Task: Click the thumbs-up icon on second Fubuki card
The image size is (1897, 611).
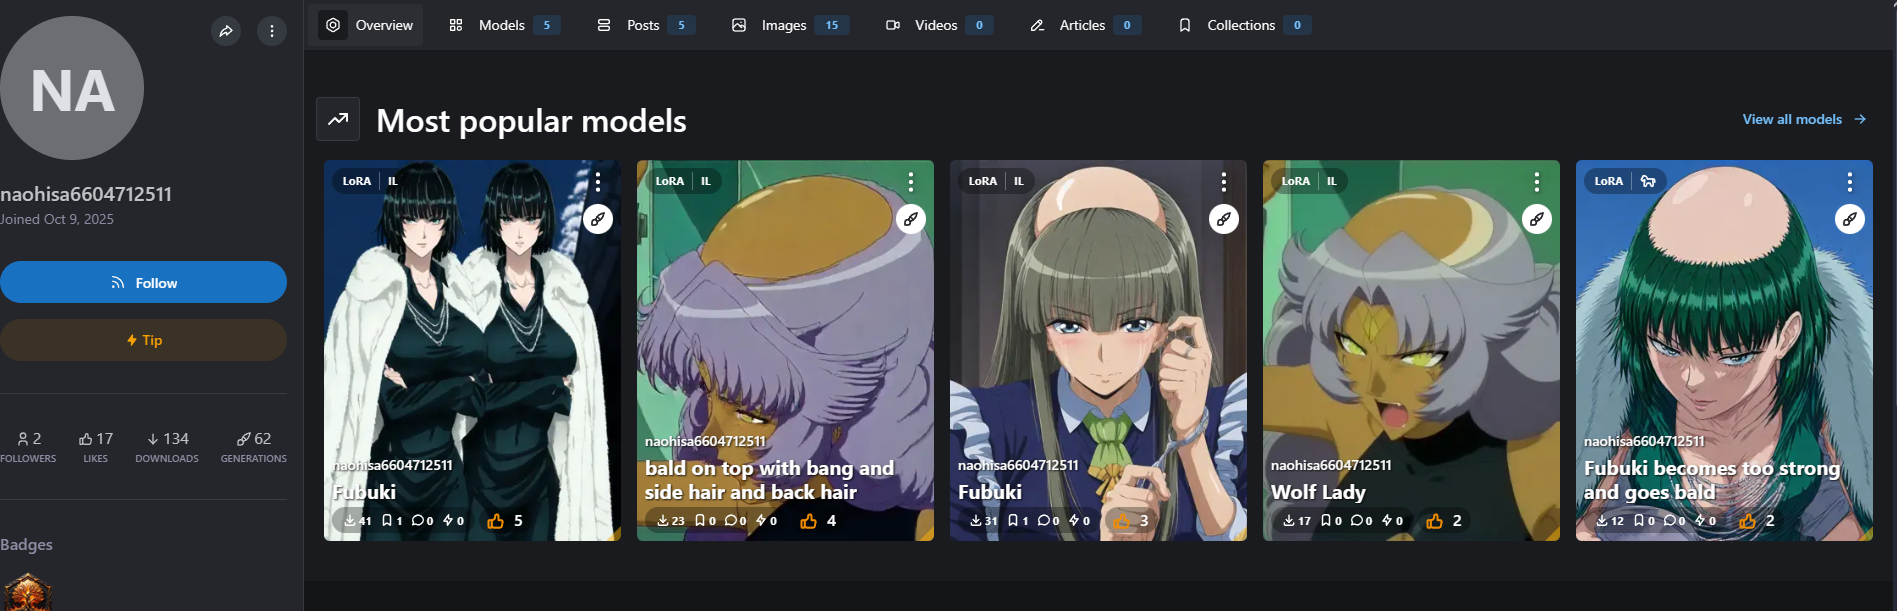Action: (x=1122, y=521)
